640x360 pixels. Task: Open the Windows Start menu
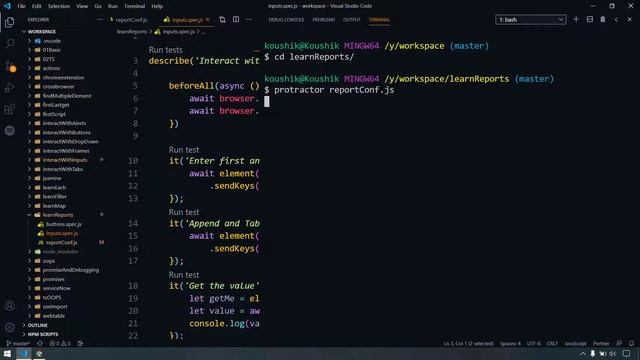click(x=7, y=353)
